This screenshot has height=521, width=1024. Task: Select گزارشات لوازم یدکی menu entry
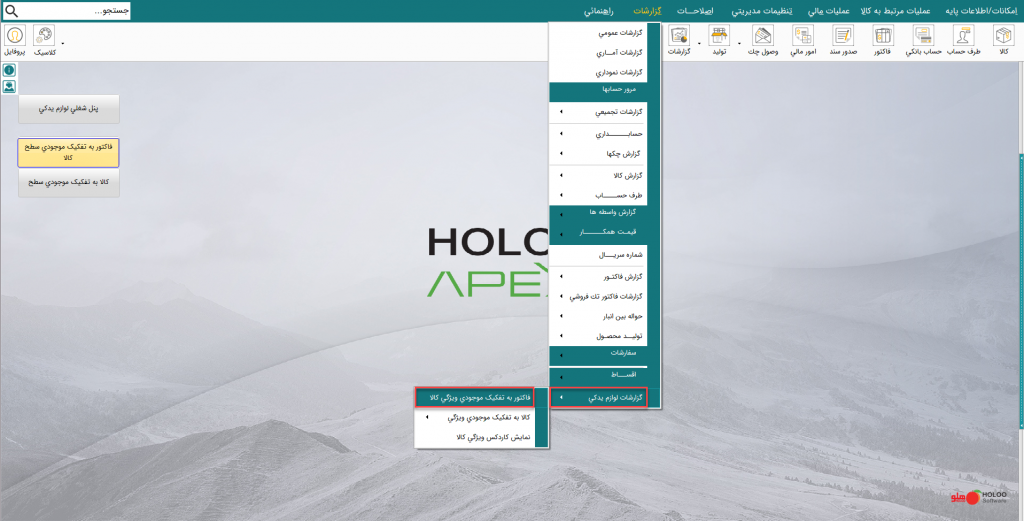point(598,398)
